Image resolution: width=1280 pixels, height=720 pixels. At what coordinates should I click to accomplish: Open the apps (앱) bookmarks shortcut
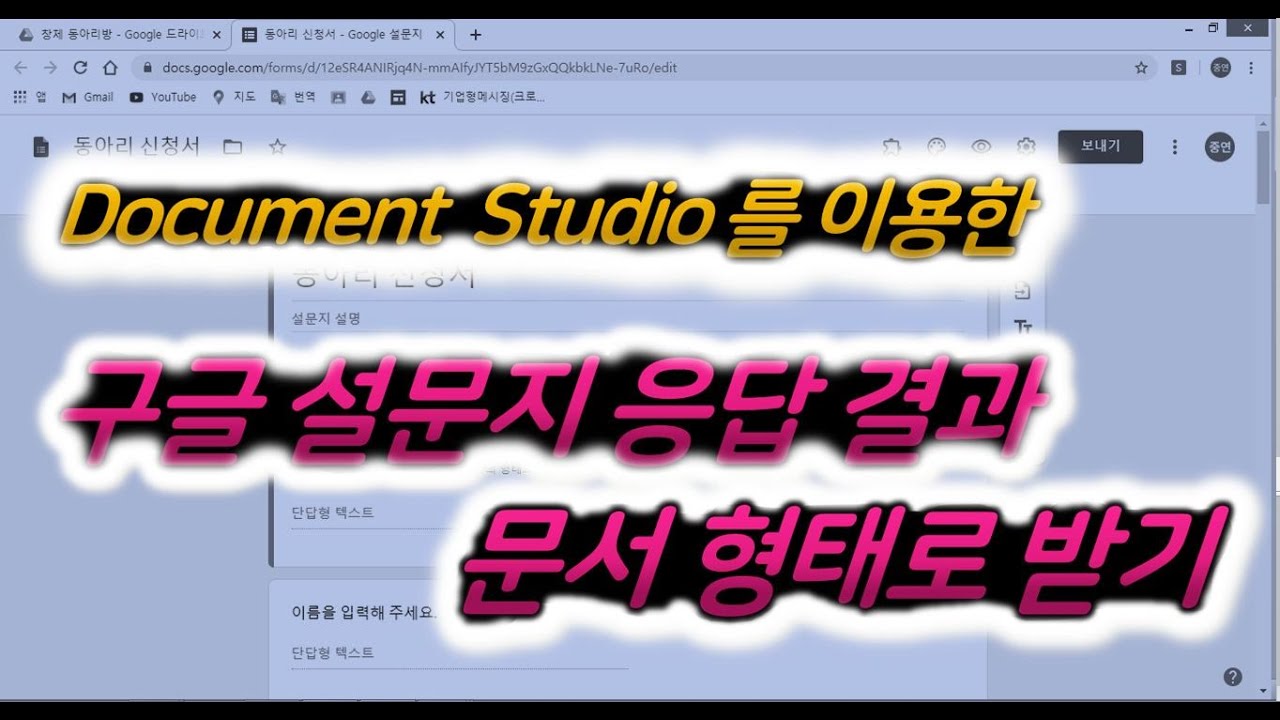(29, 97)
